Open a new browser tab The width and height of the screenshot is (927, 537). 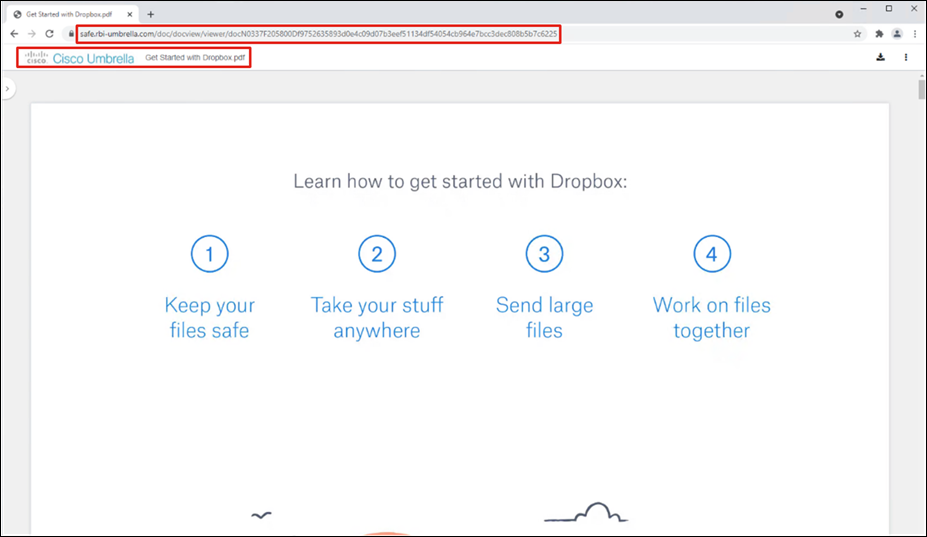click(151, 14)
